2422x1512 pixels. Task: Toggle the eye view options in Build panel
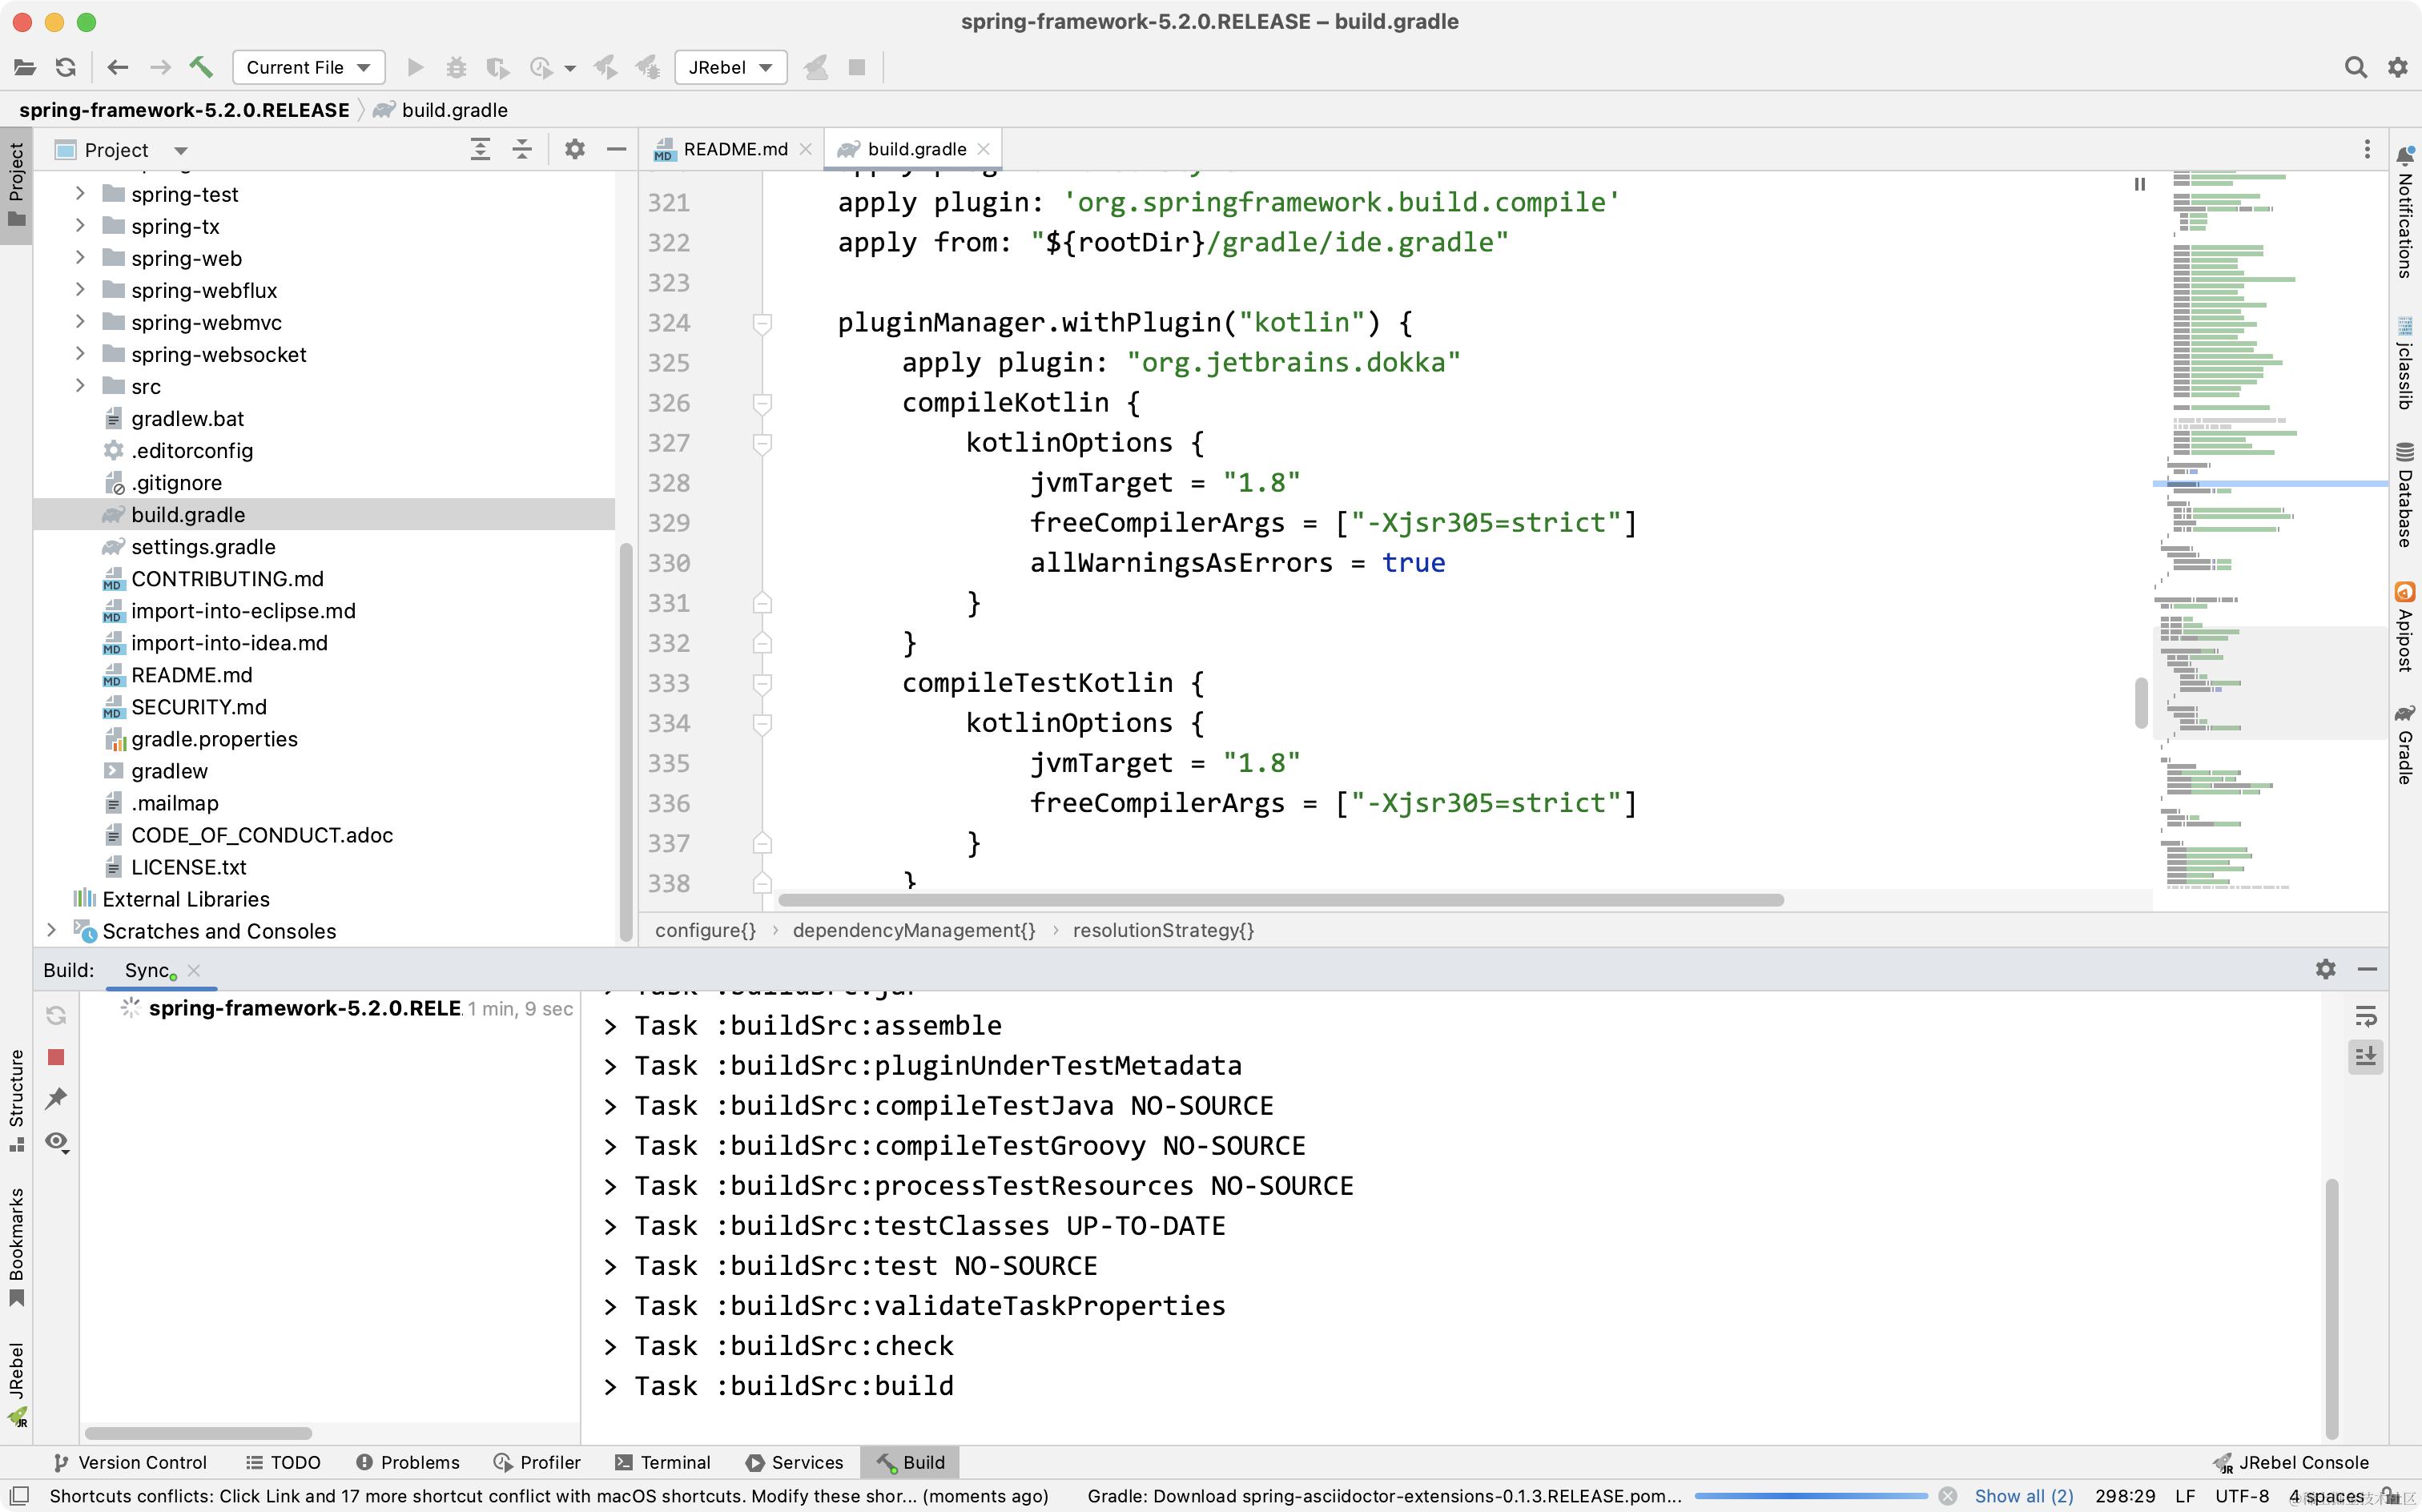coord(56,1141)
